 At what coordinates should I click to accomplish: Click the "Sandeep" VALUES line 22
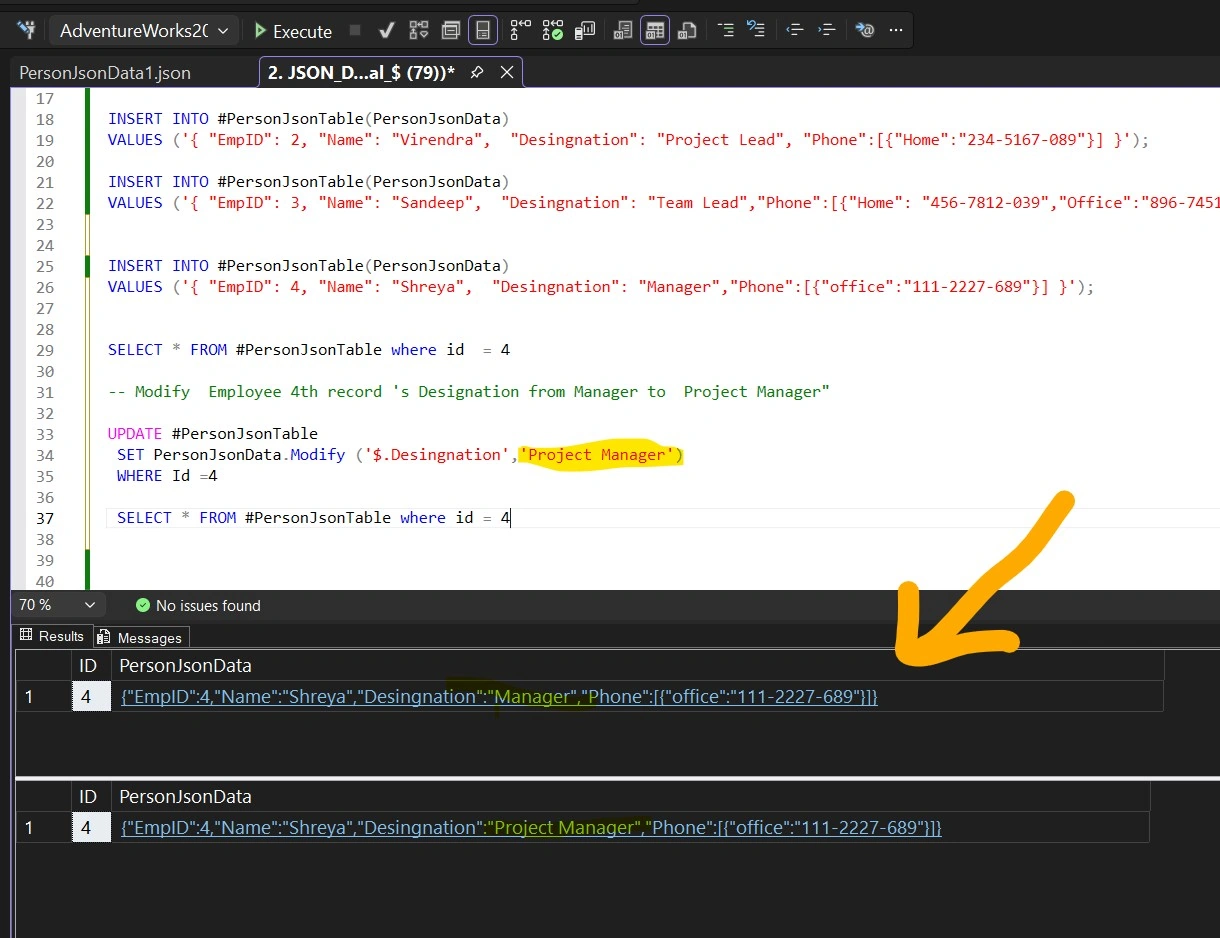coord(663,203)
